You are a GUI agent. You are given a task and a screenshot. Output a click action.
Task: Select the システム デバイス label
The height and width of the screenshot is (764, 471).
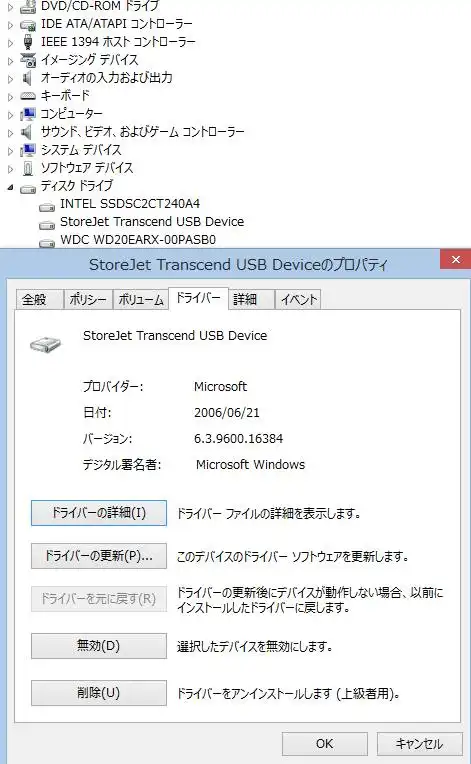pos(81,150)
